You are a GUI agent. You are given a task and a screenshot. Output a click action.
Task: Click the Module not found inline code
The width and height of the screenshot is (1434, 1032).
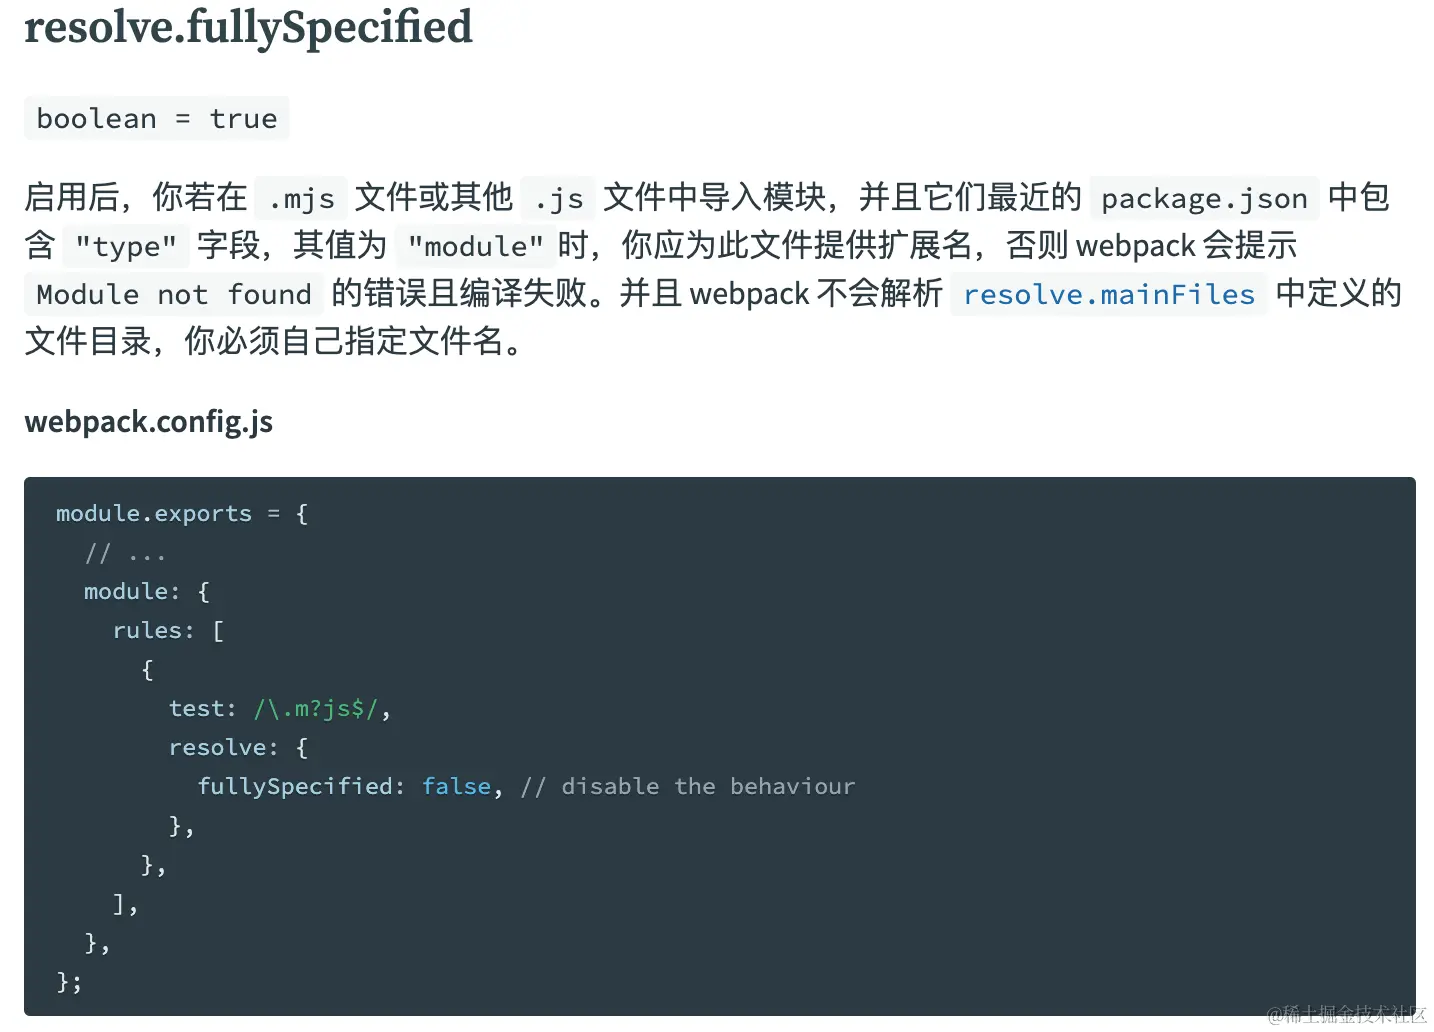click(174, 294)
